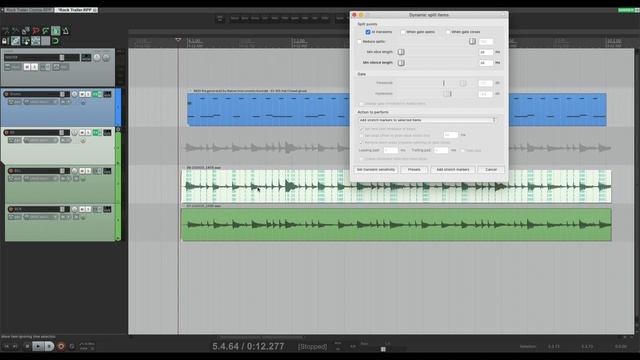
Task: Click the 5.4.64 / 0:12.277 time display
Action: pyautogui.click(x=248, y=346)
